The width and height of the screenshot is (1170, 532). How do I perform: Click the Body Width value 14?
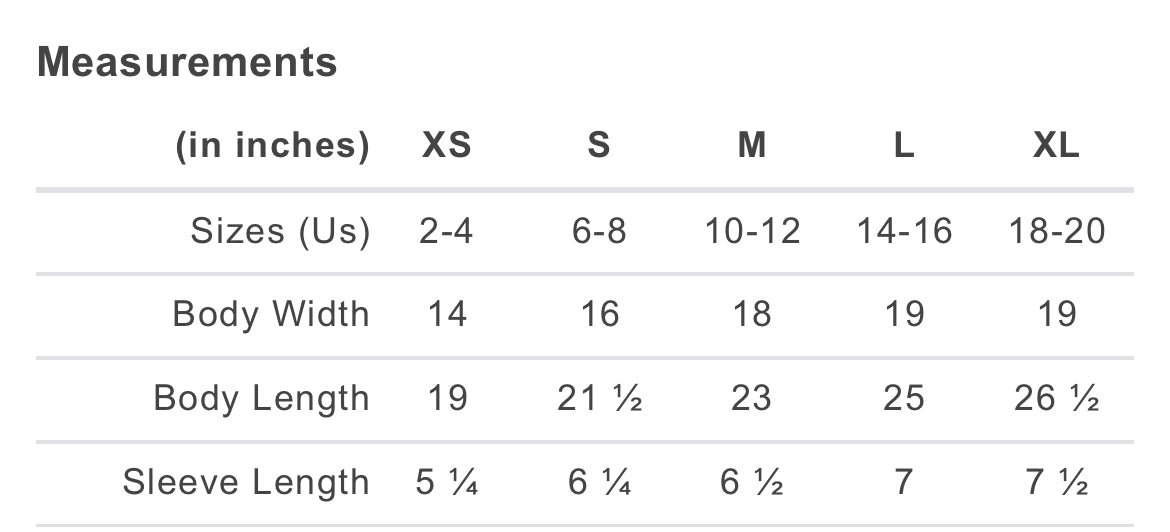[446, 314]
